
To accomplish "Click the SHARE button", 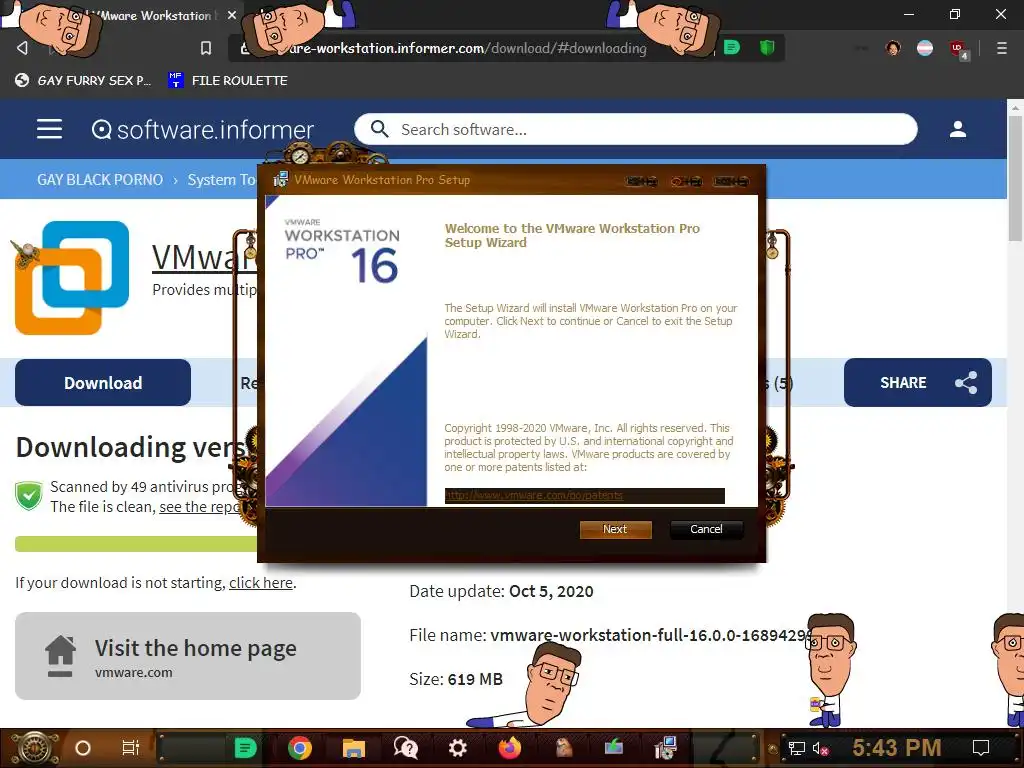I will [x=918, y=383].
